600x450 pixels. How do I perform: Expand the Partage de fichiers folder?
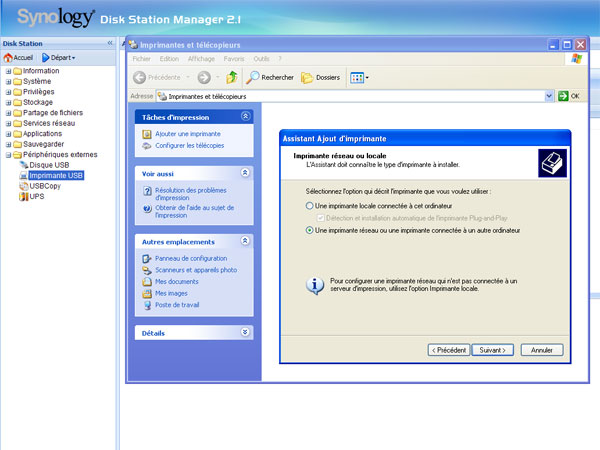click(8, 113)
